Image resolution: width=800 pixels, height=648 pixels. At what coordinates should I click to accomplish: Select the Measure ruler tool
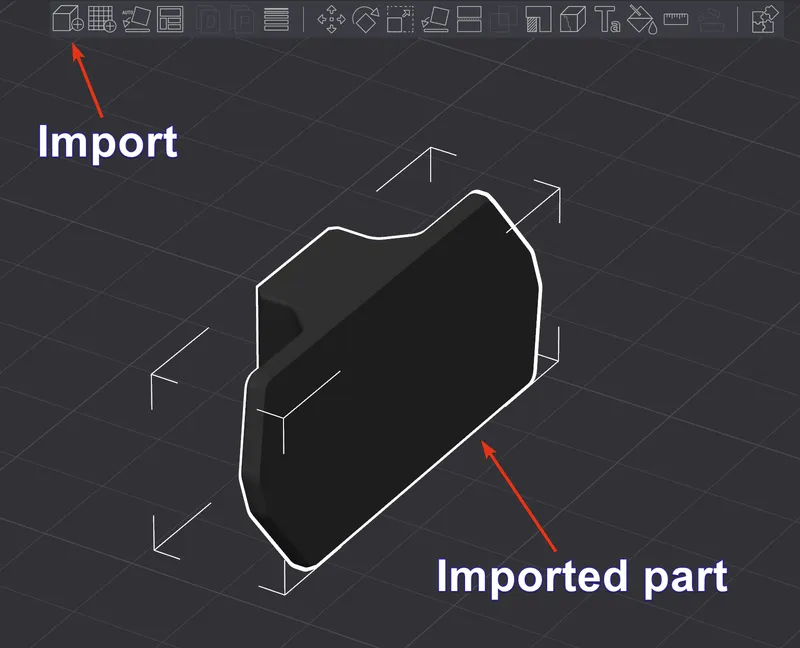(x=676, y=19)
